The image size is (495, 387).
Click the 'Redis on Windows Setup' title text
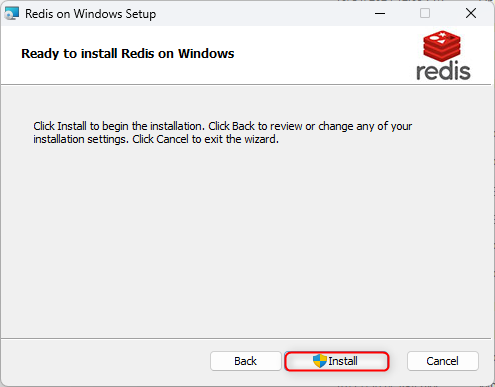click(91, 14)
